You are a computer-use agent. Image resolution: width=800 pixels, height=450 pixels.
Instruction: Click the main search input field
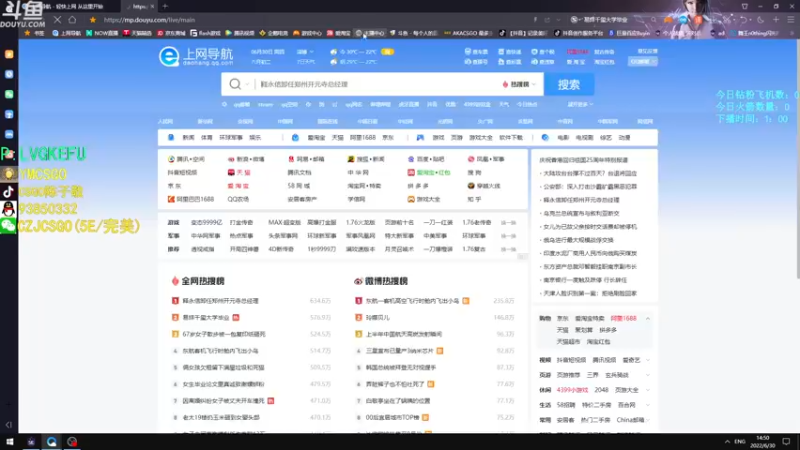click(x=378, y=84)
